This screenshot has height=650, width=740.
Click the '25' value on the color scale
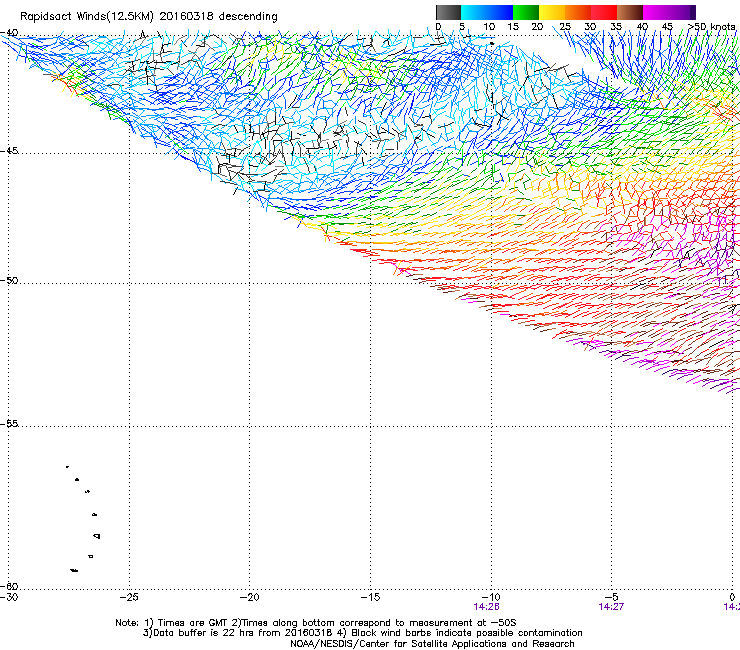click(564, 26)
